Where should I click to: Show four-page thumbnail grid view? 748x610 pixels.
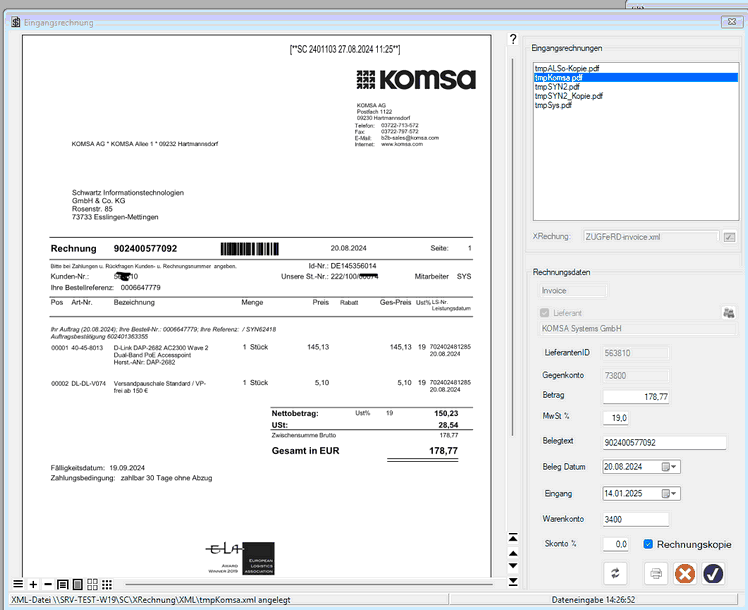tap(93, 584)
